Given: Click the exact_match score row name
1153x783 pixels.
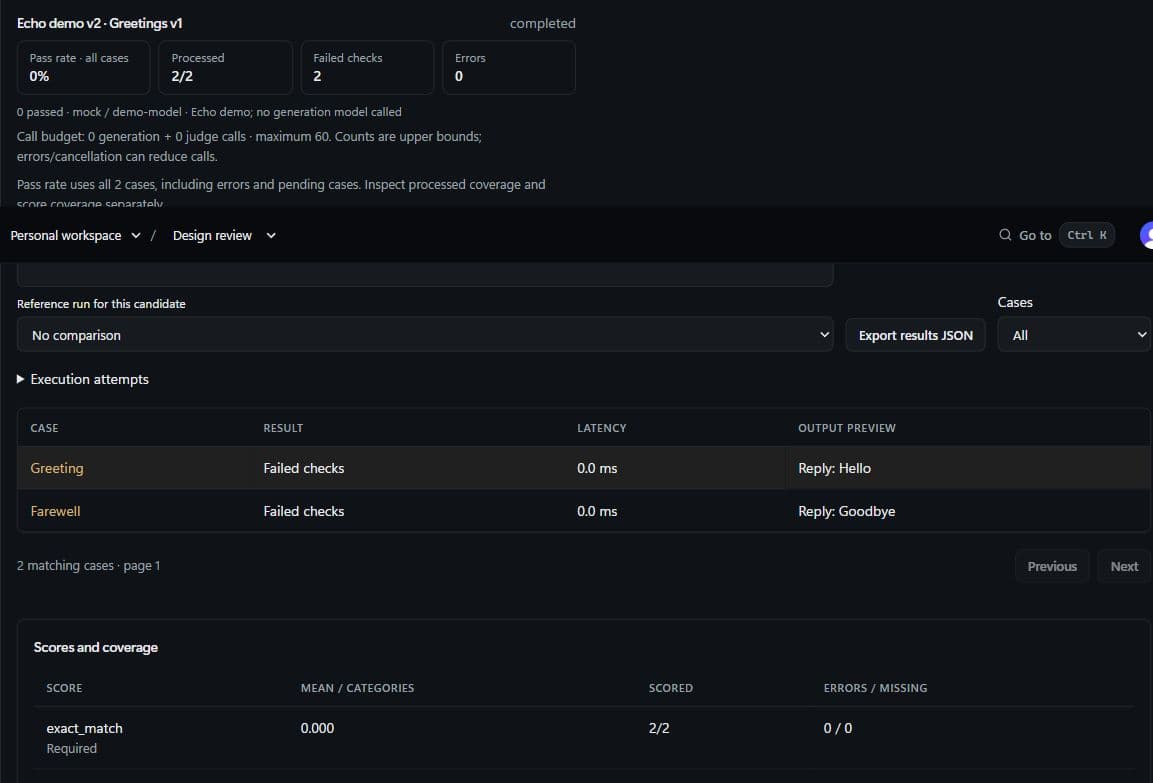Looking at the screenshot, I should coord(85,728).
